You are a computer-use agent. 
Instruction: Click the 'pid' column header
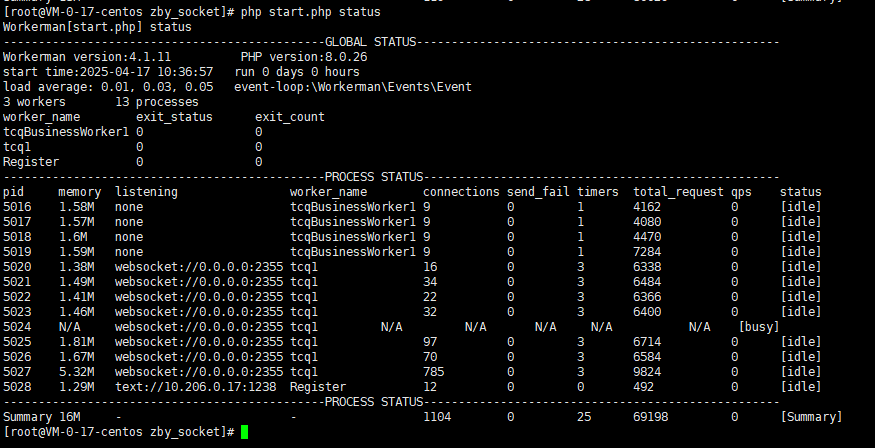13,192
